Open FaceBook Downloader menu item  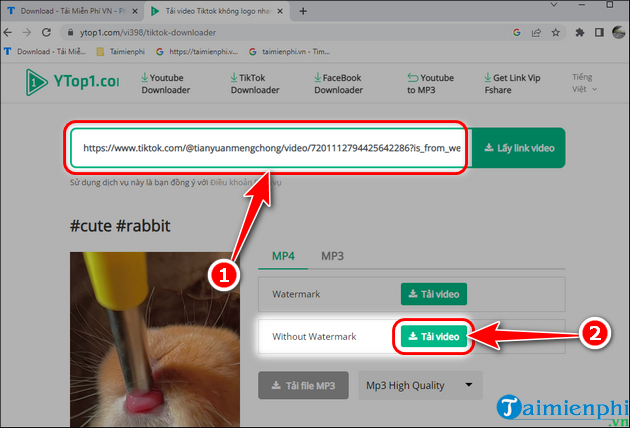tap(338, 84)
